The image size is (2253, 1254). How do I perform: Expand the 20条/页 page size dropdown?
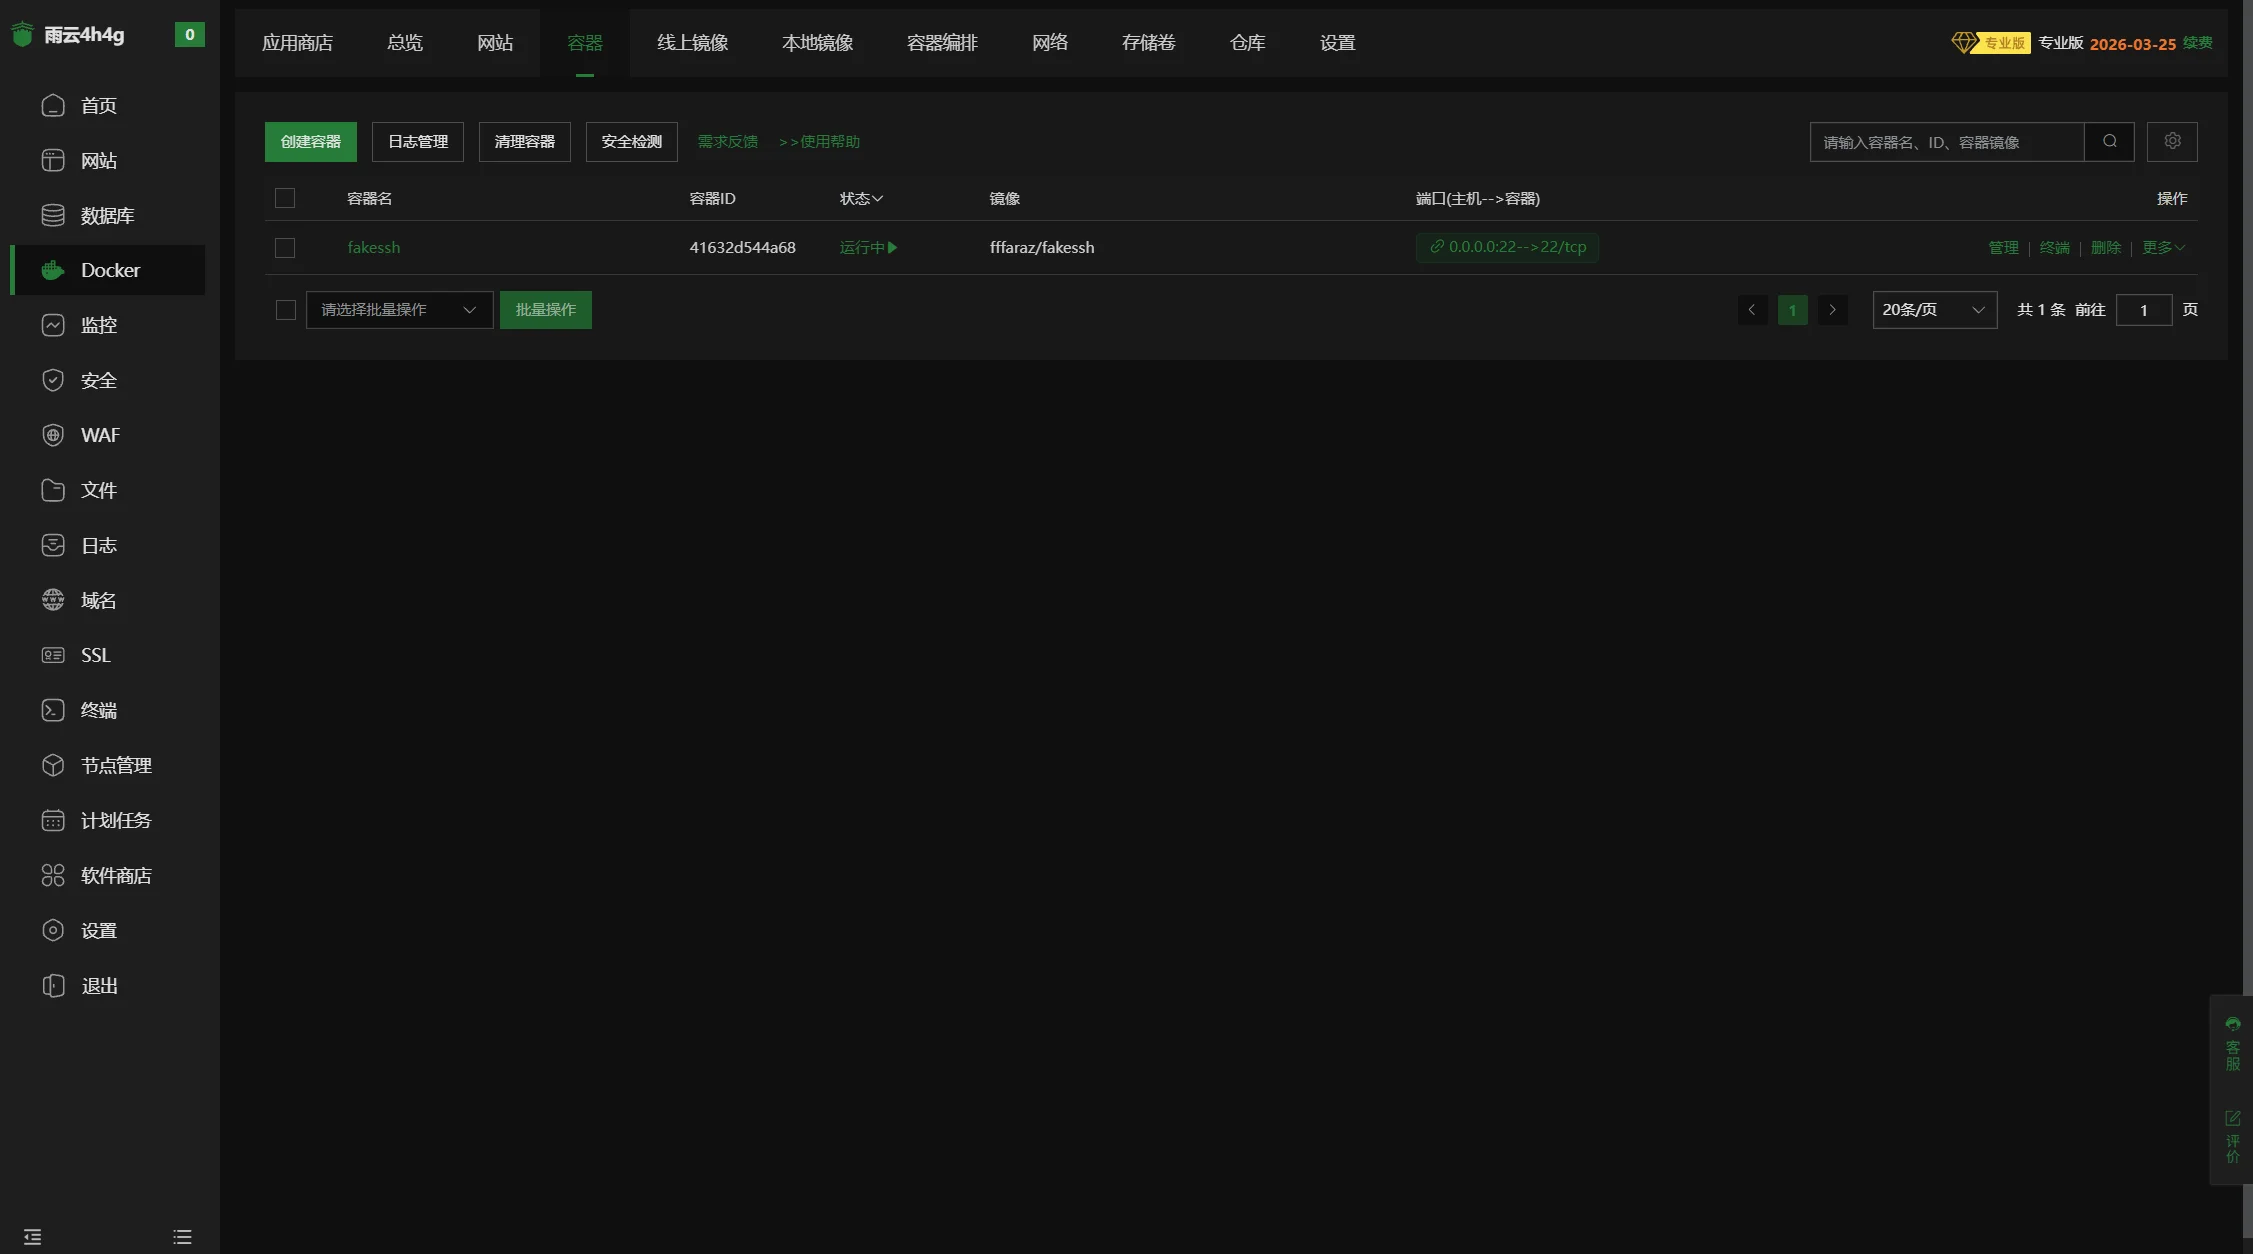click(x=1933, y=310)
